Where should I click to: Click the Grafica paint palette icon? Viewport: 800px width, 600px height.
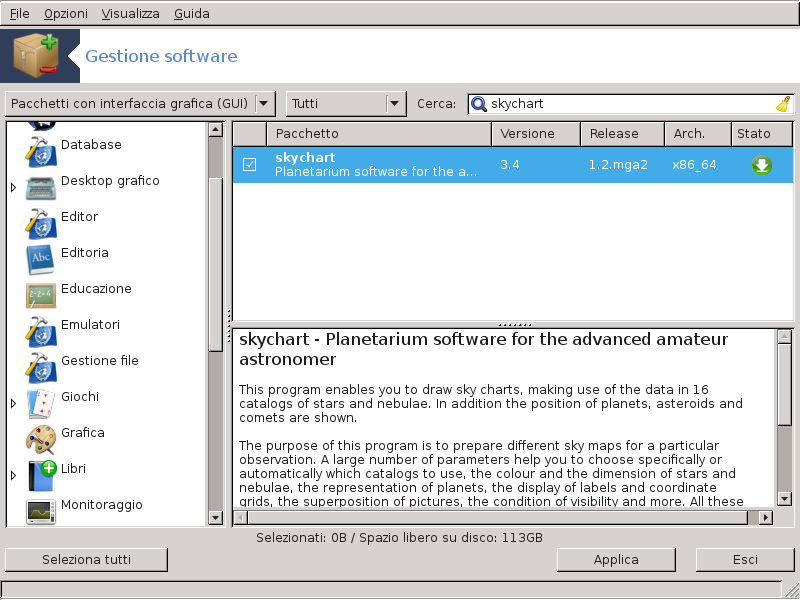pyautogui.click(x=41, y=440)
